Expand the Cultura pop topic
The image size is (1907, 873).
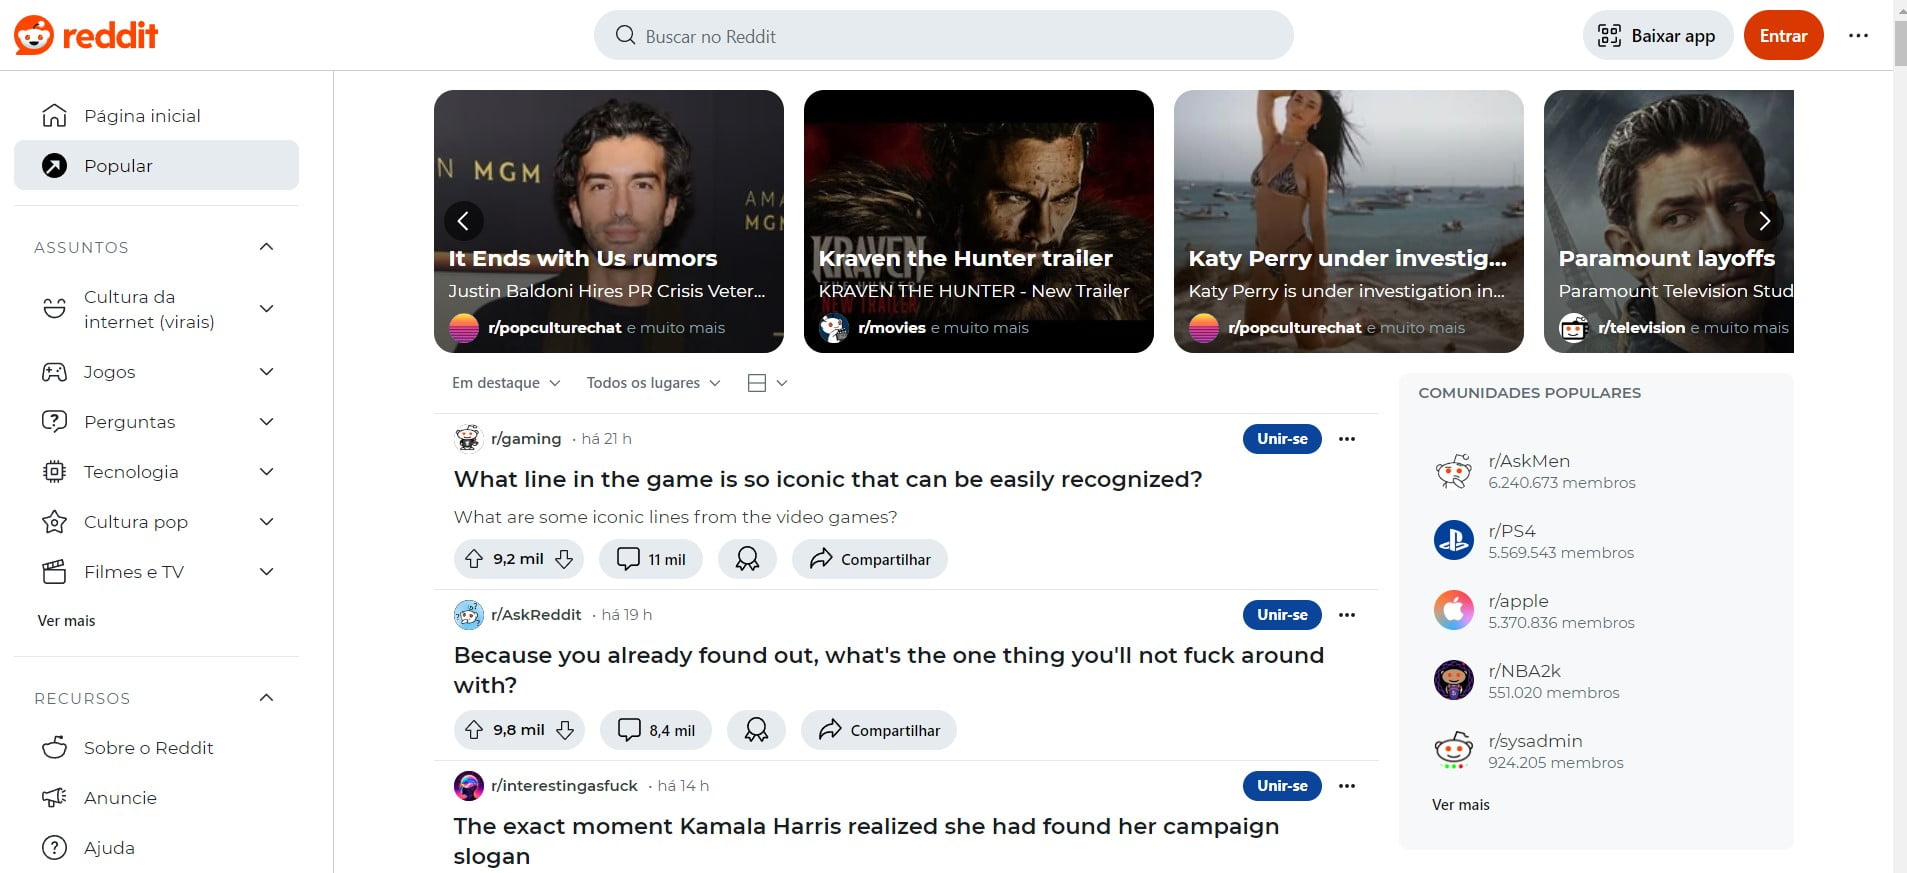pyautogui.click(x=266, y=522)
